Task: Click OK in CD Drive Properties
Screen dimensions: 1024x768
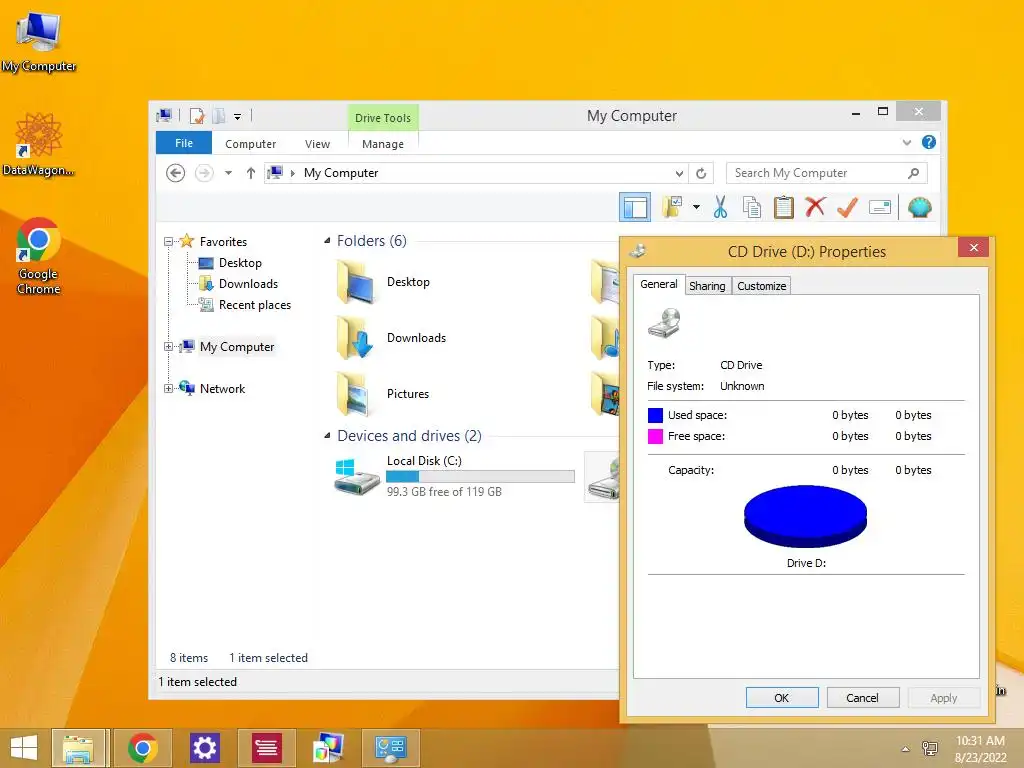Action: click(782, 697)
